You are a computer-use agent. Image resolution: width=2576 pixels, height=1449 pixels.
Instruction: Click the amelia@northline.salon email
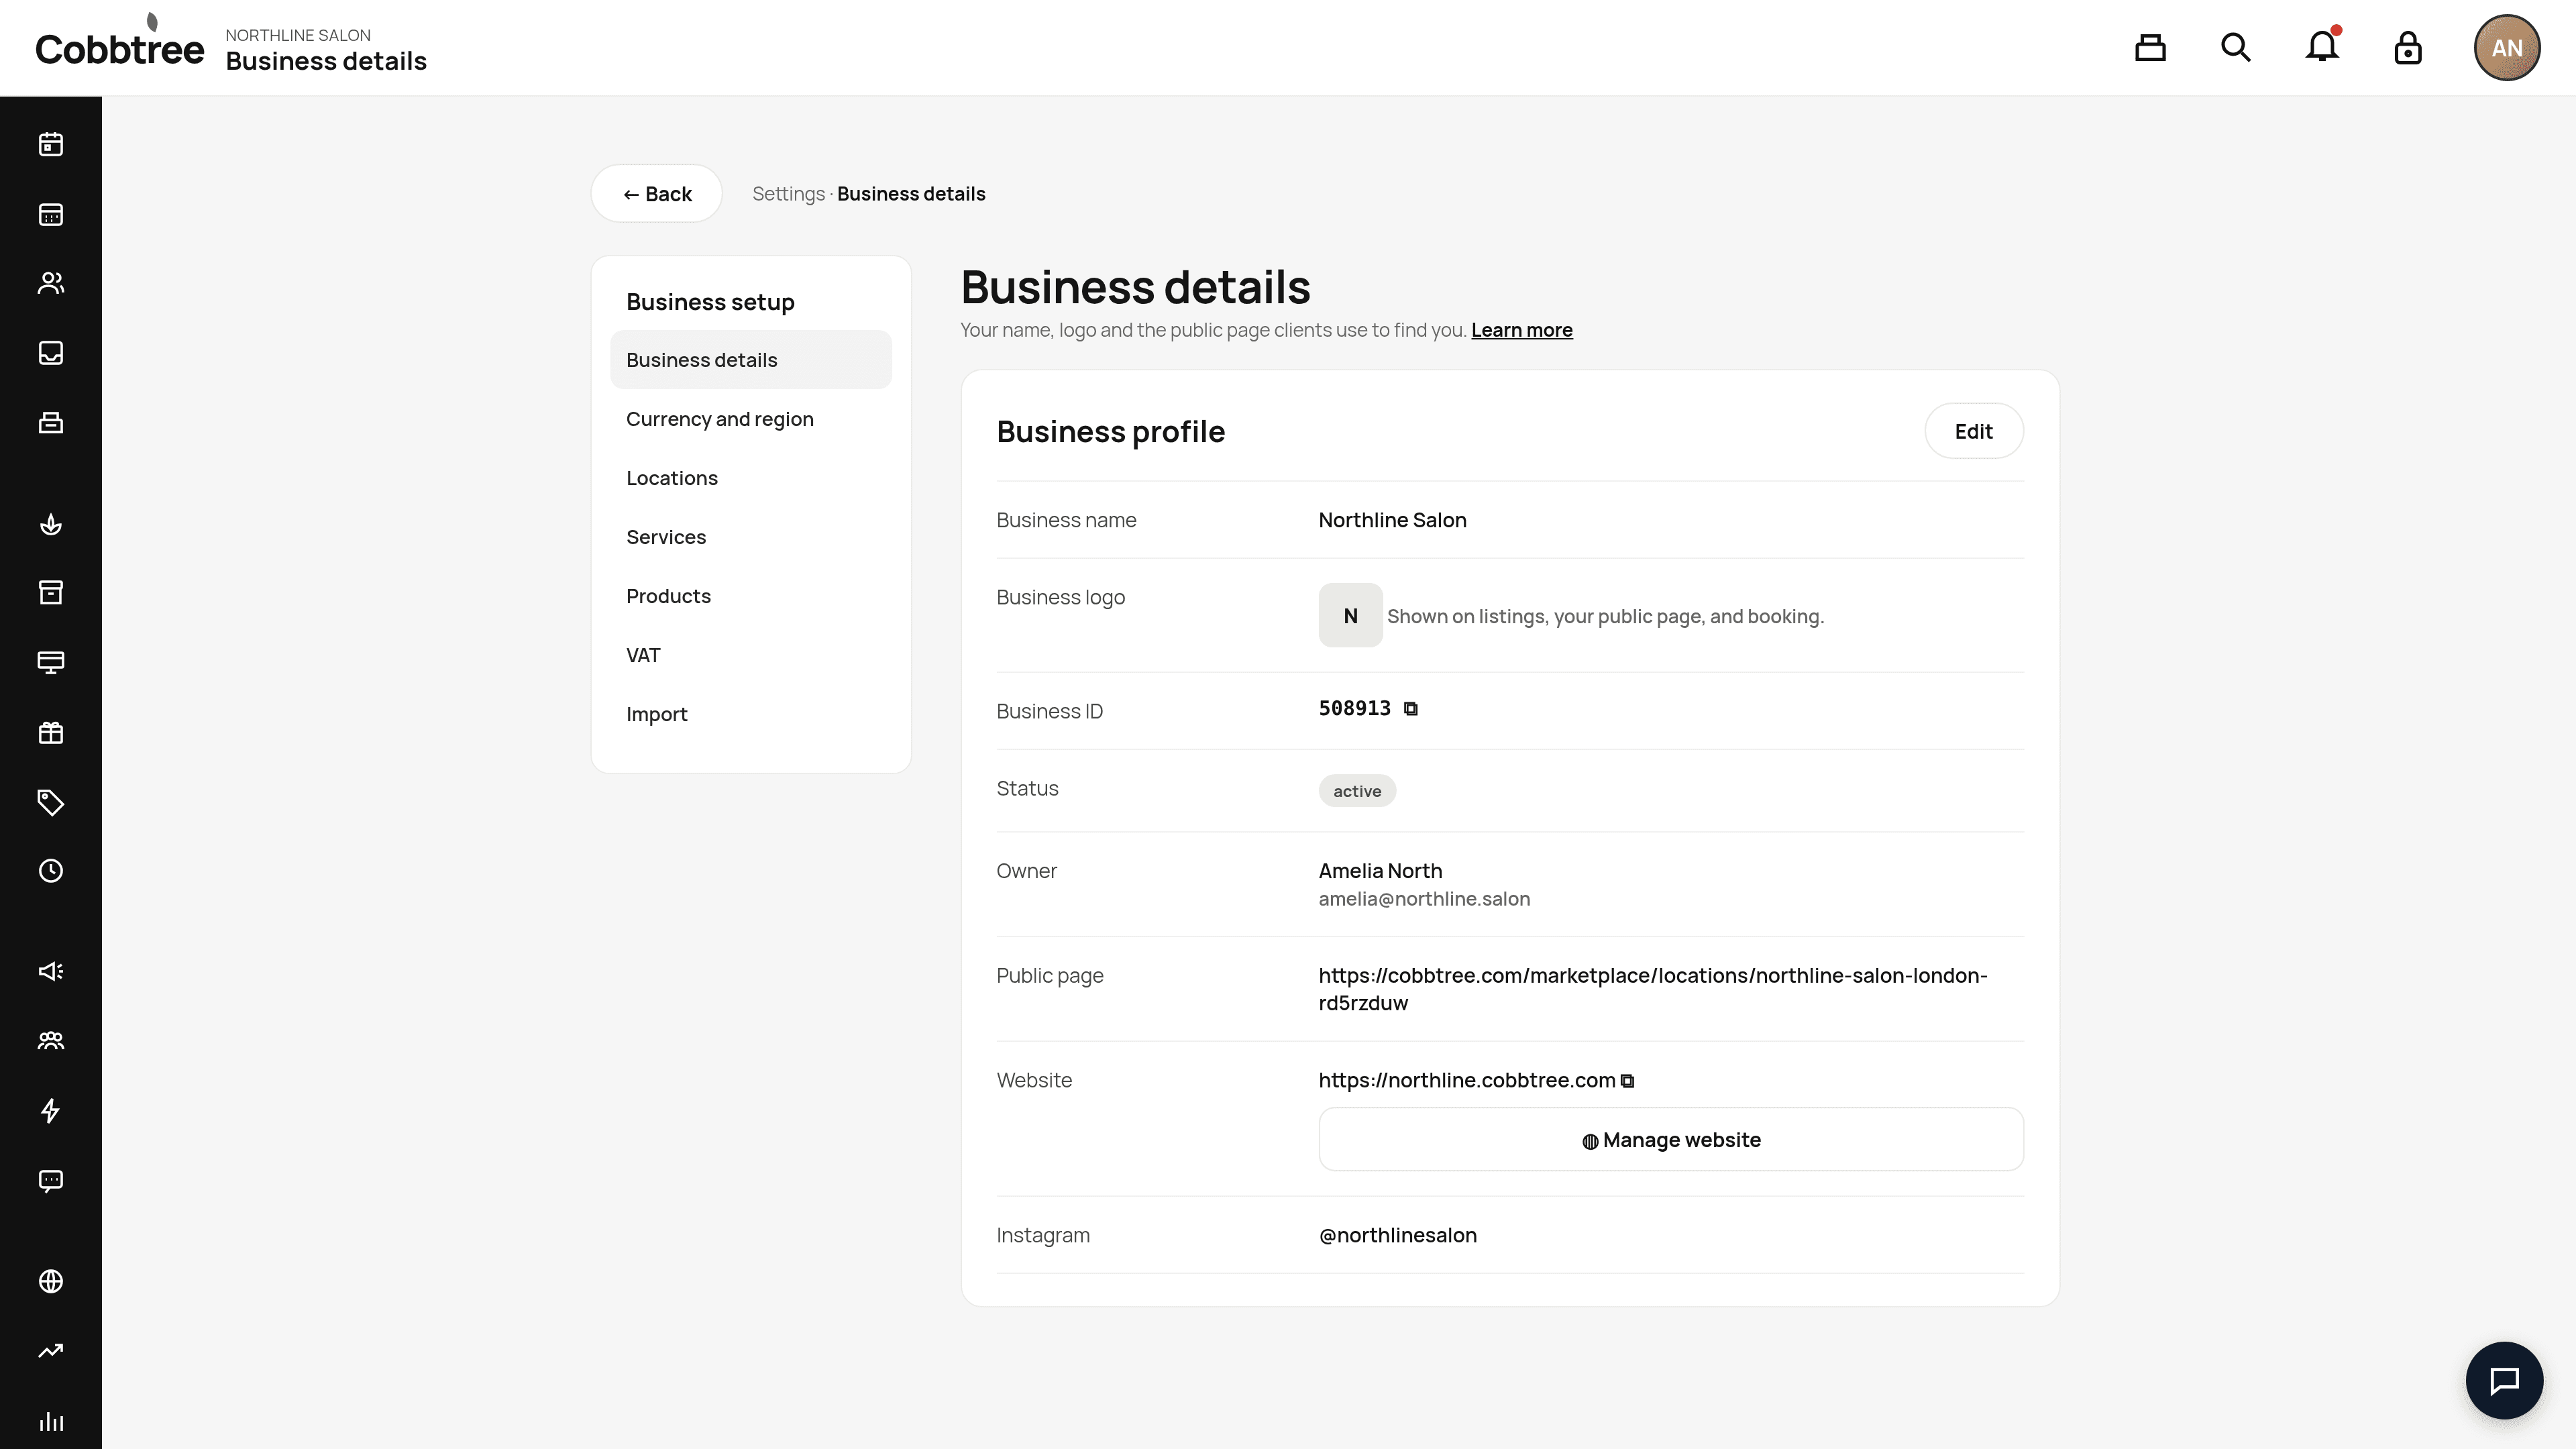[1424, 899]
